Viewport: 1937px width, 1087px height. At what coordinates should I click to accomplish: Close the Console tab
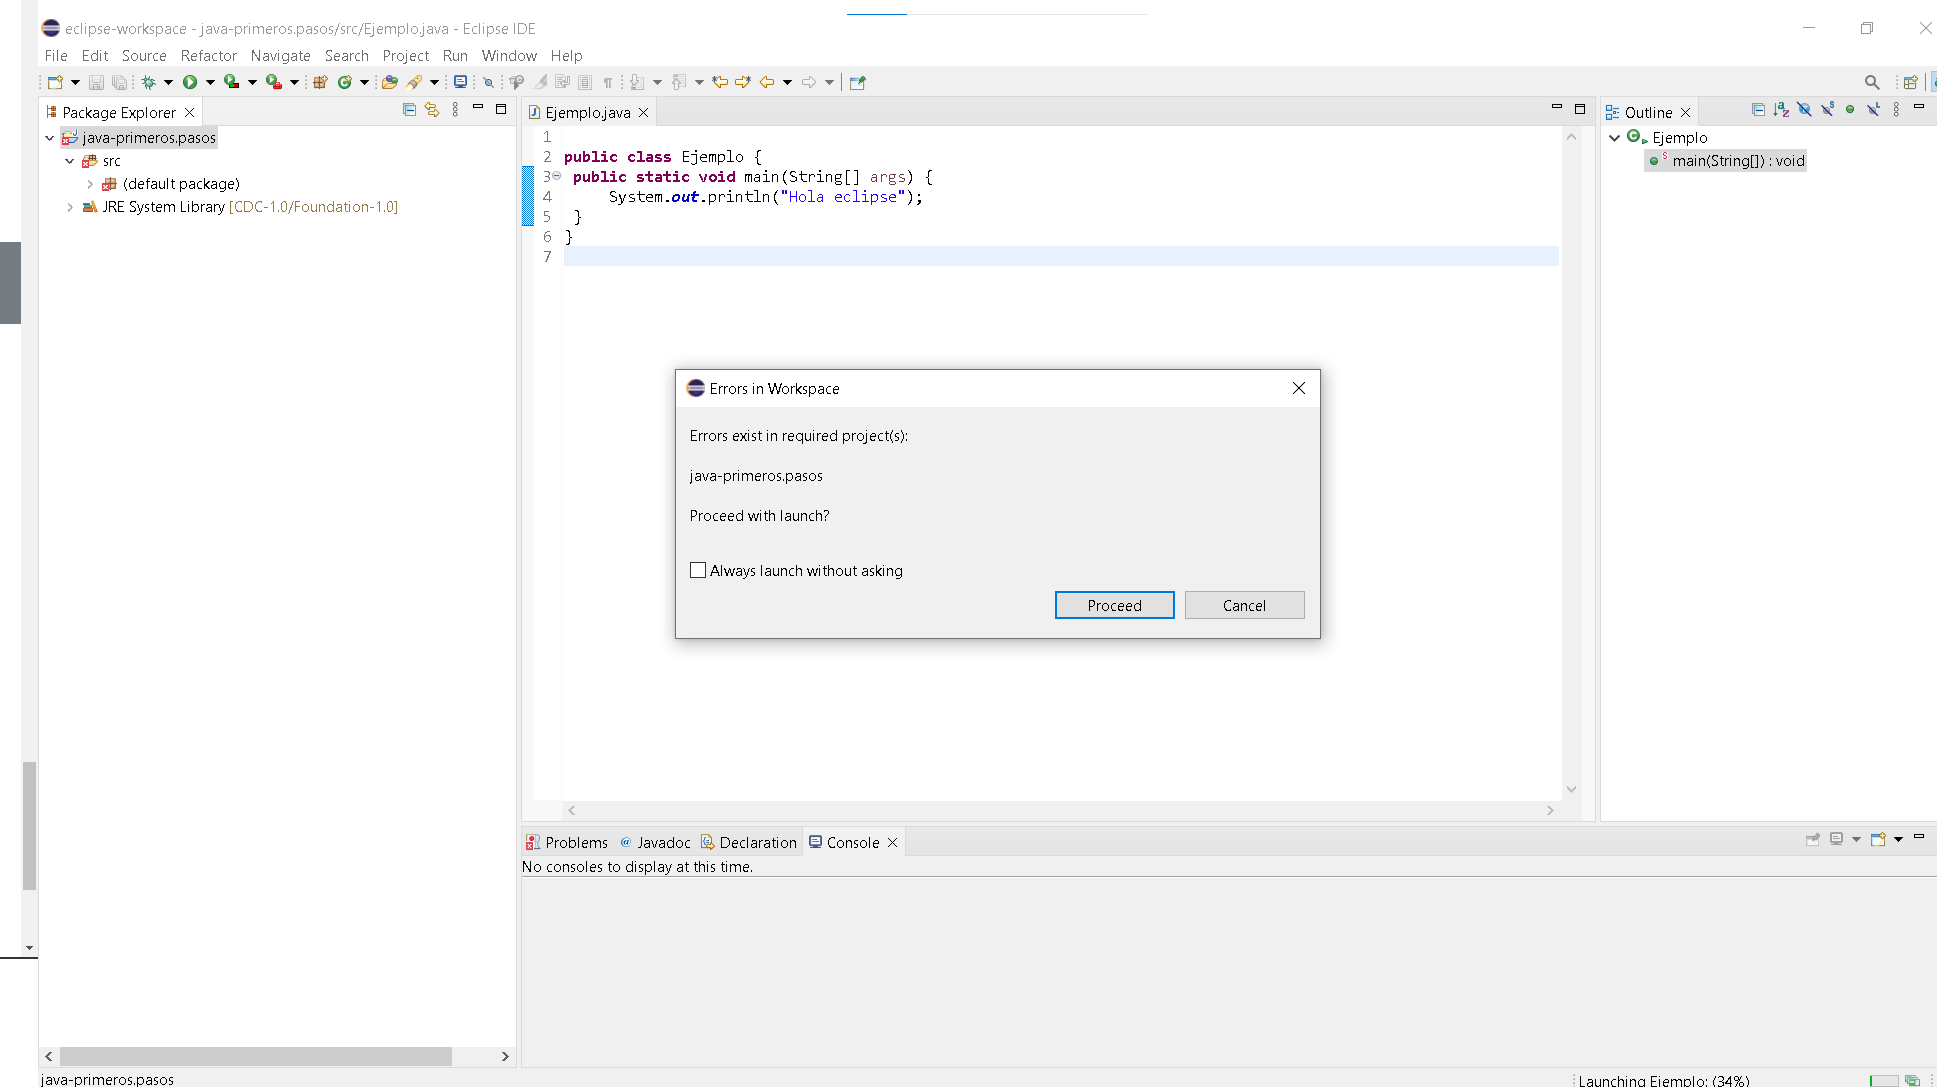pos(893,843)
